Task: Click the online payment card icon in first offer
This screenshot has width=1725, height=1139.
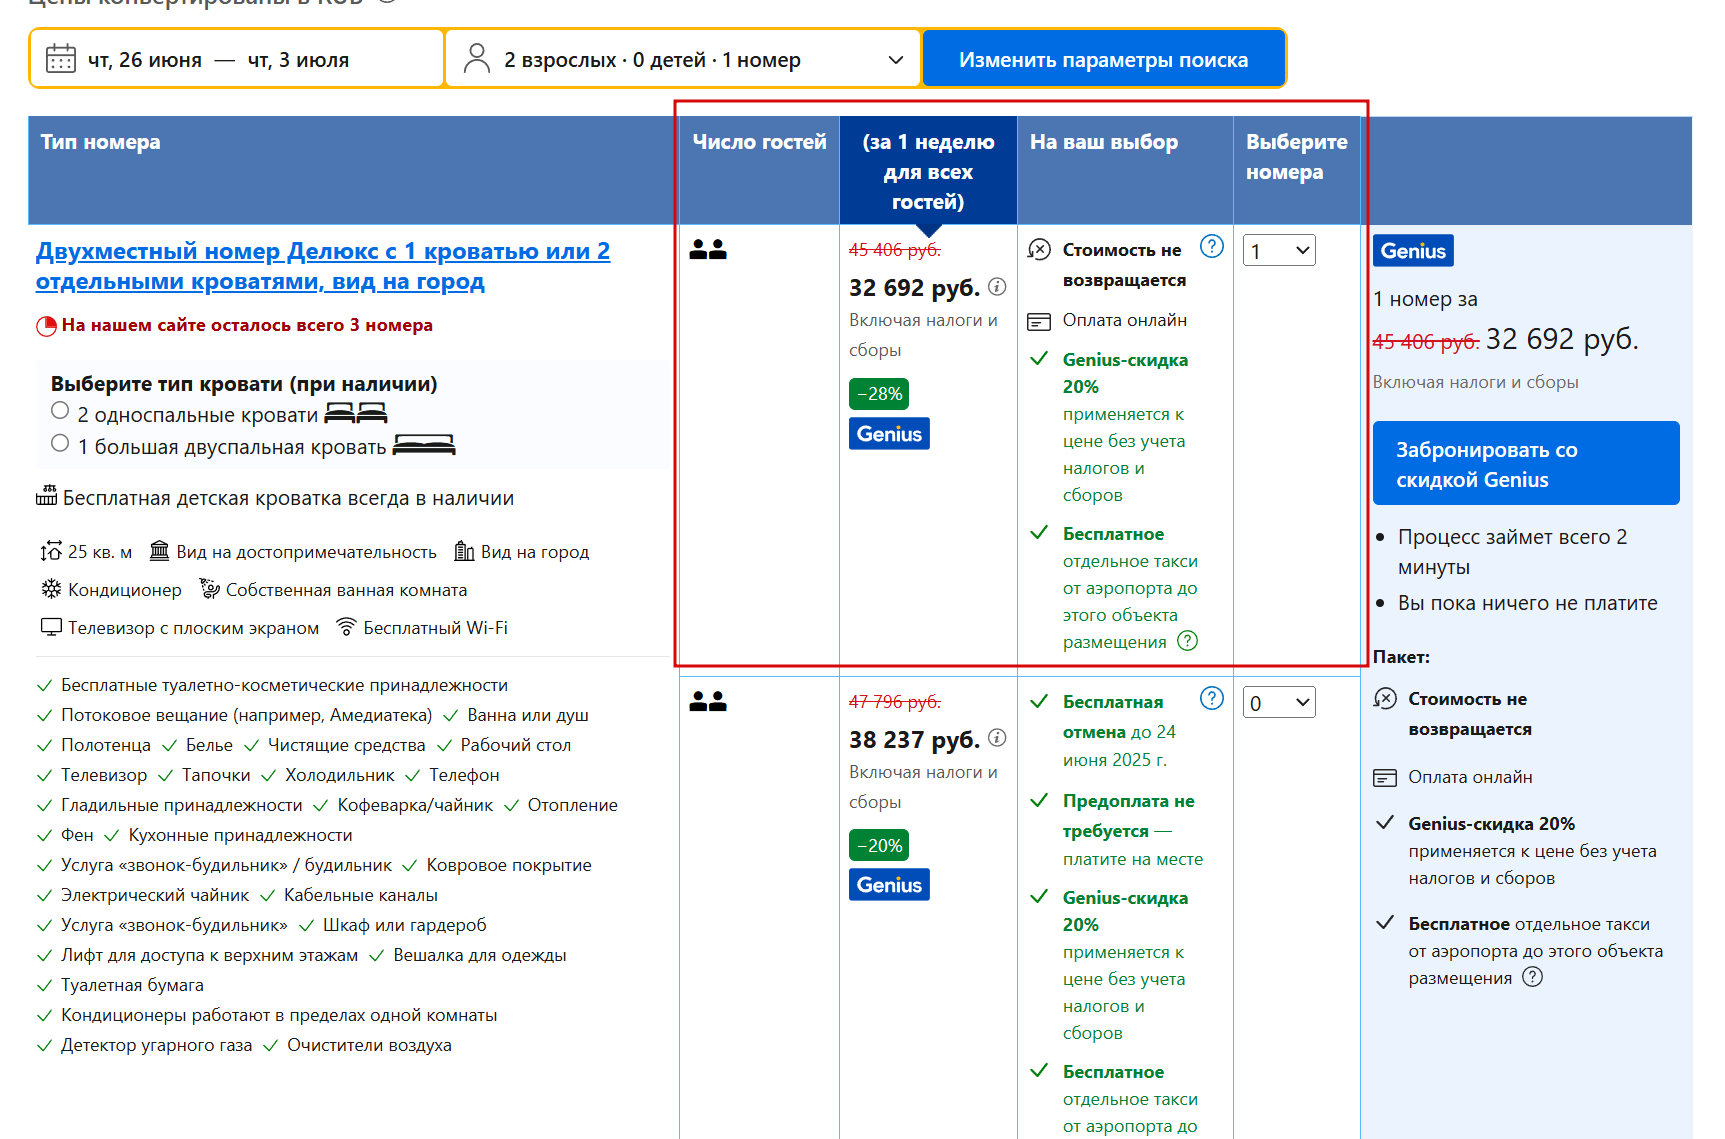Action: tap(1039, 321)
